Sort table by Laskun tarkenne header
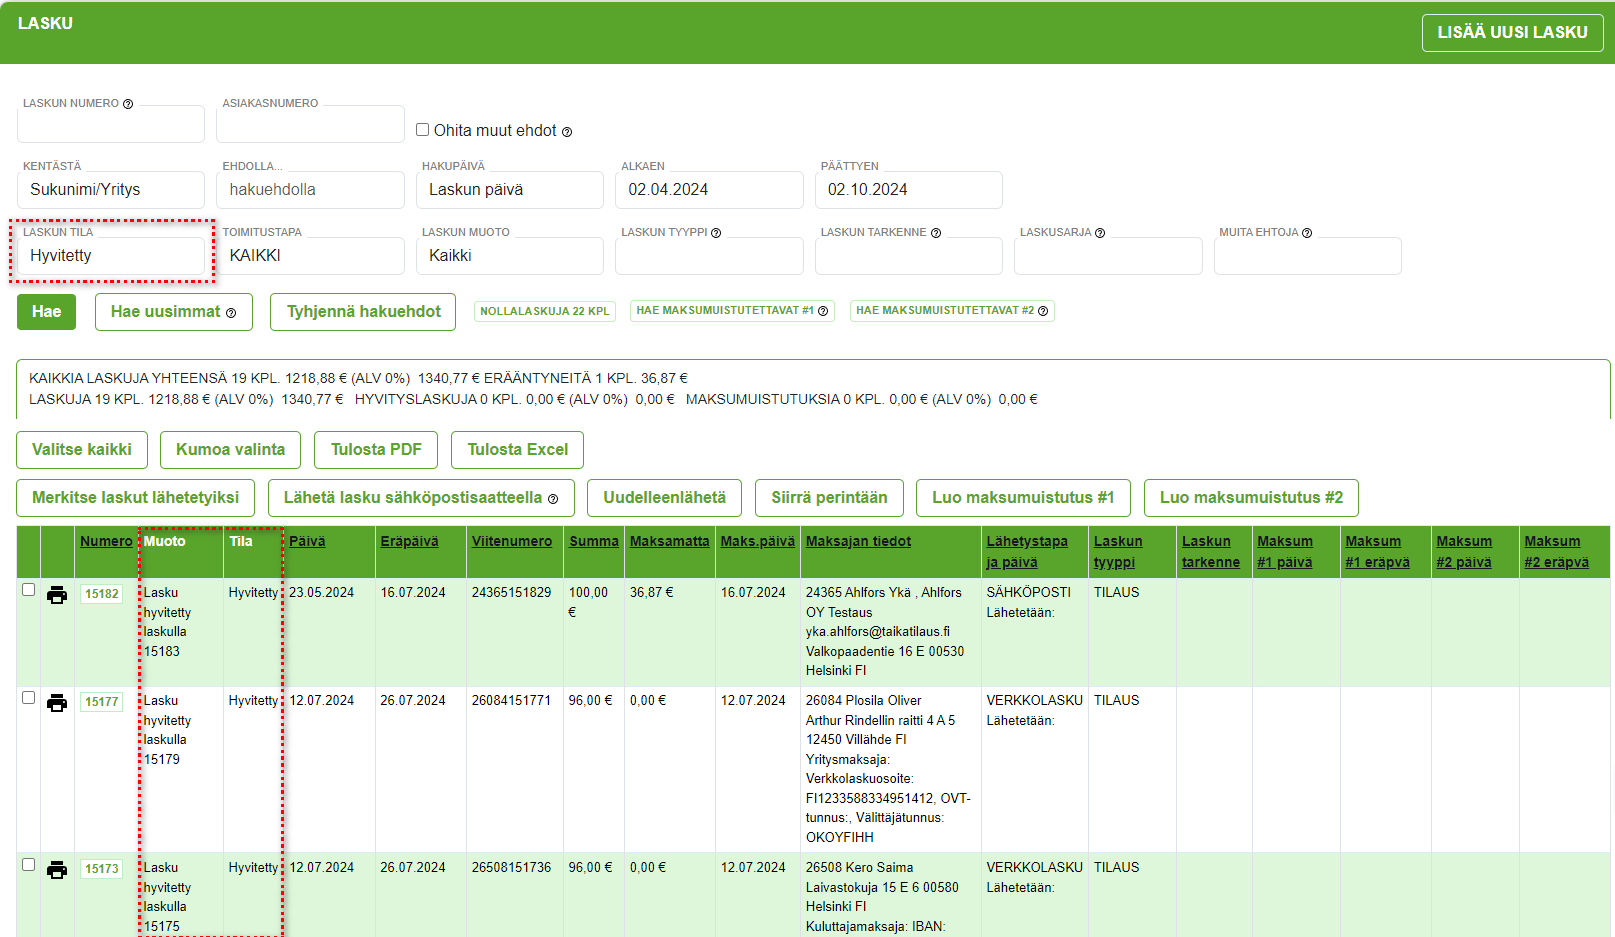The width and height of the screenshot is (1615, 937). tap(1211, 551)
